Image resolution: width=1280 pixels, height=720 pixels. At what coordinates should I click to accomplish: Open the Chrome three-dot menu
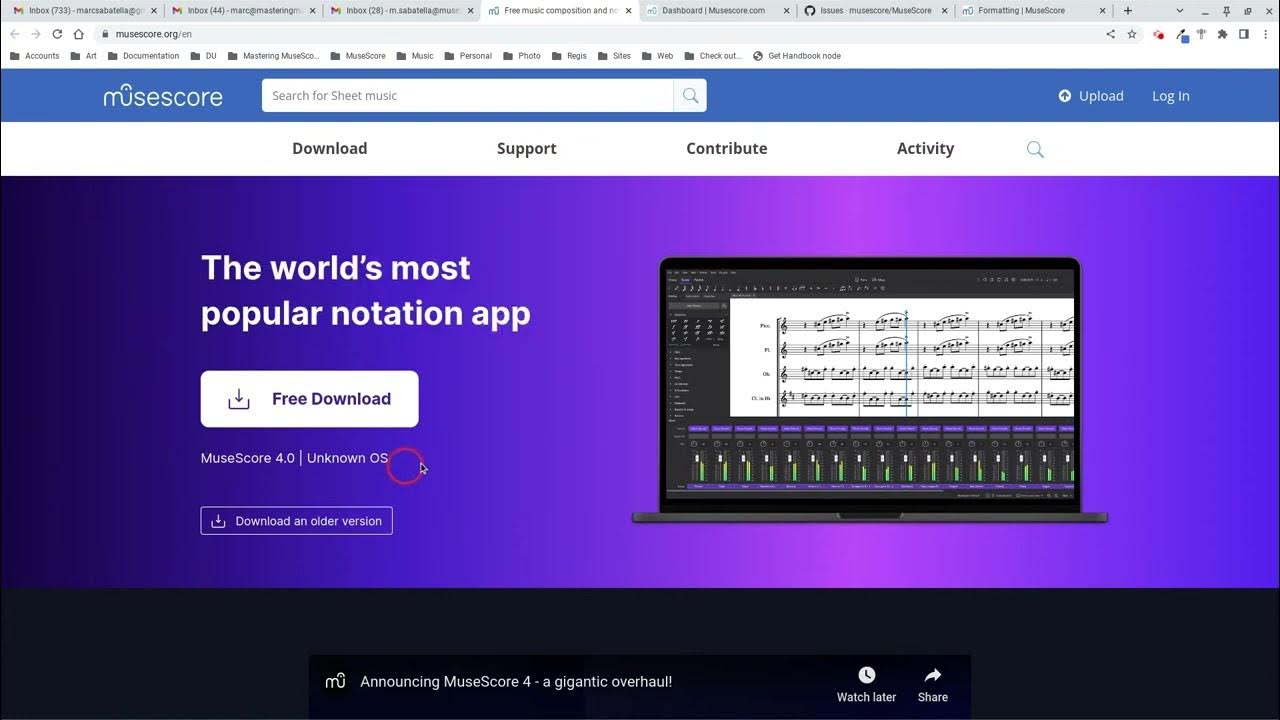1265,34
